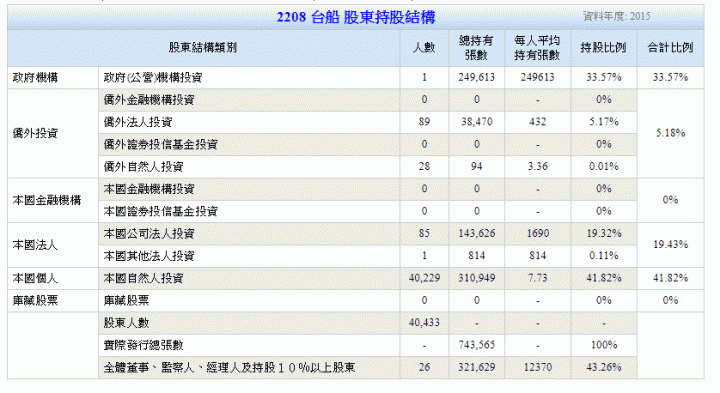The width and height of the screenshot is (720, 393).
Task: Click the 100% holding ratio value
Action: (x=604, y=345)
